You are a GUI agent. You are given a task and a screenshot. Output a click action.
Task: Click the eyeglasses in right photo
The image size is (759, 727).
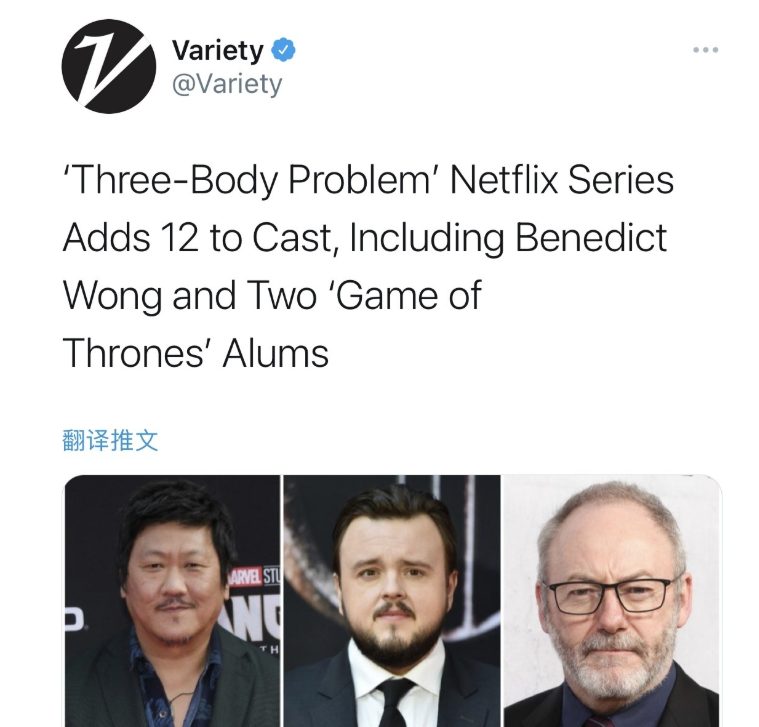(x=610, y=595)
